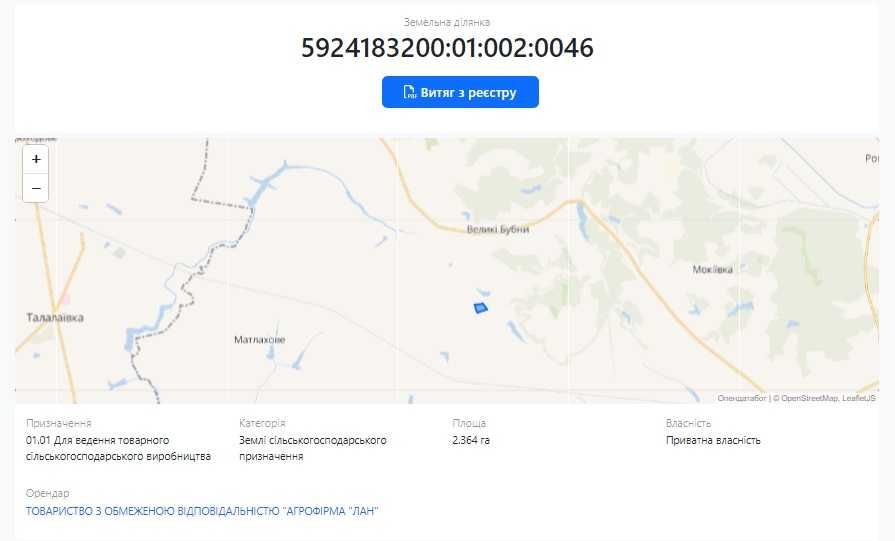Open the Опендатабот attribution link
Screen dimensions: 895x541
click(x=741, y=398)
